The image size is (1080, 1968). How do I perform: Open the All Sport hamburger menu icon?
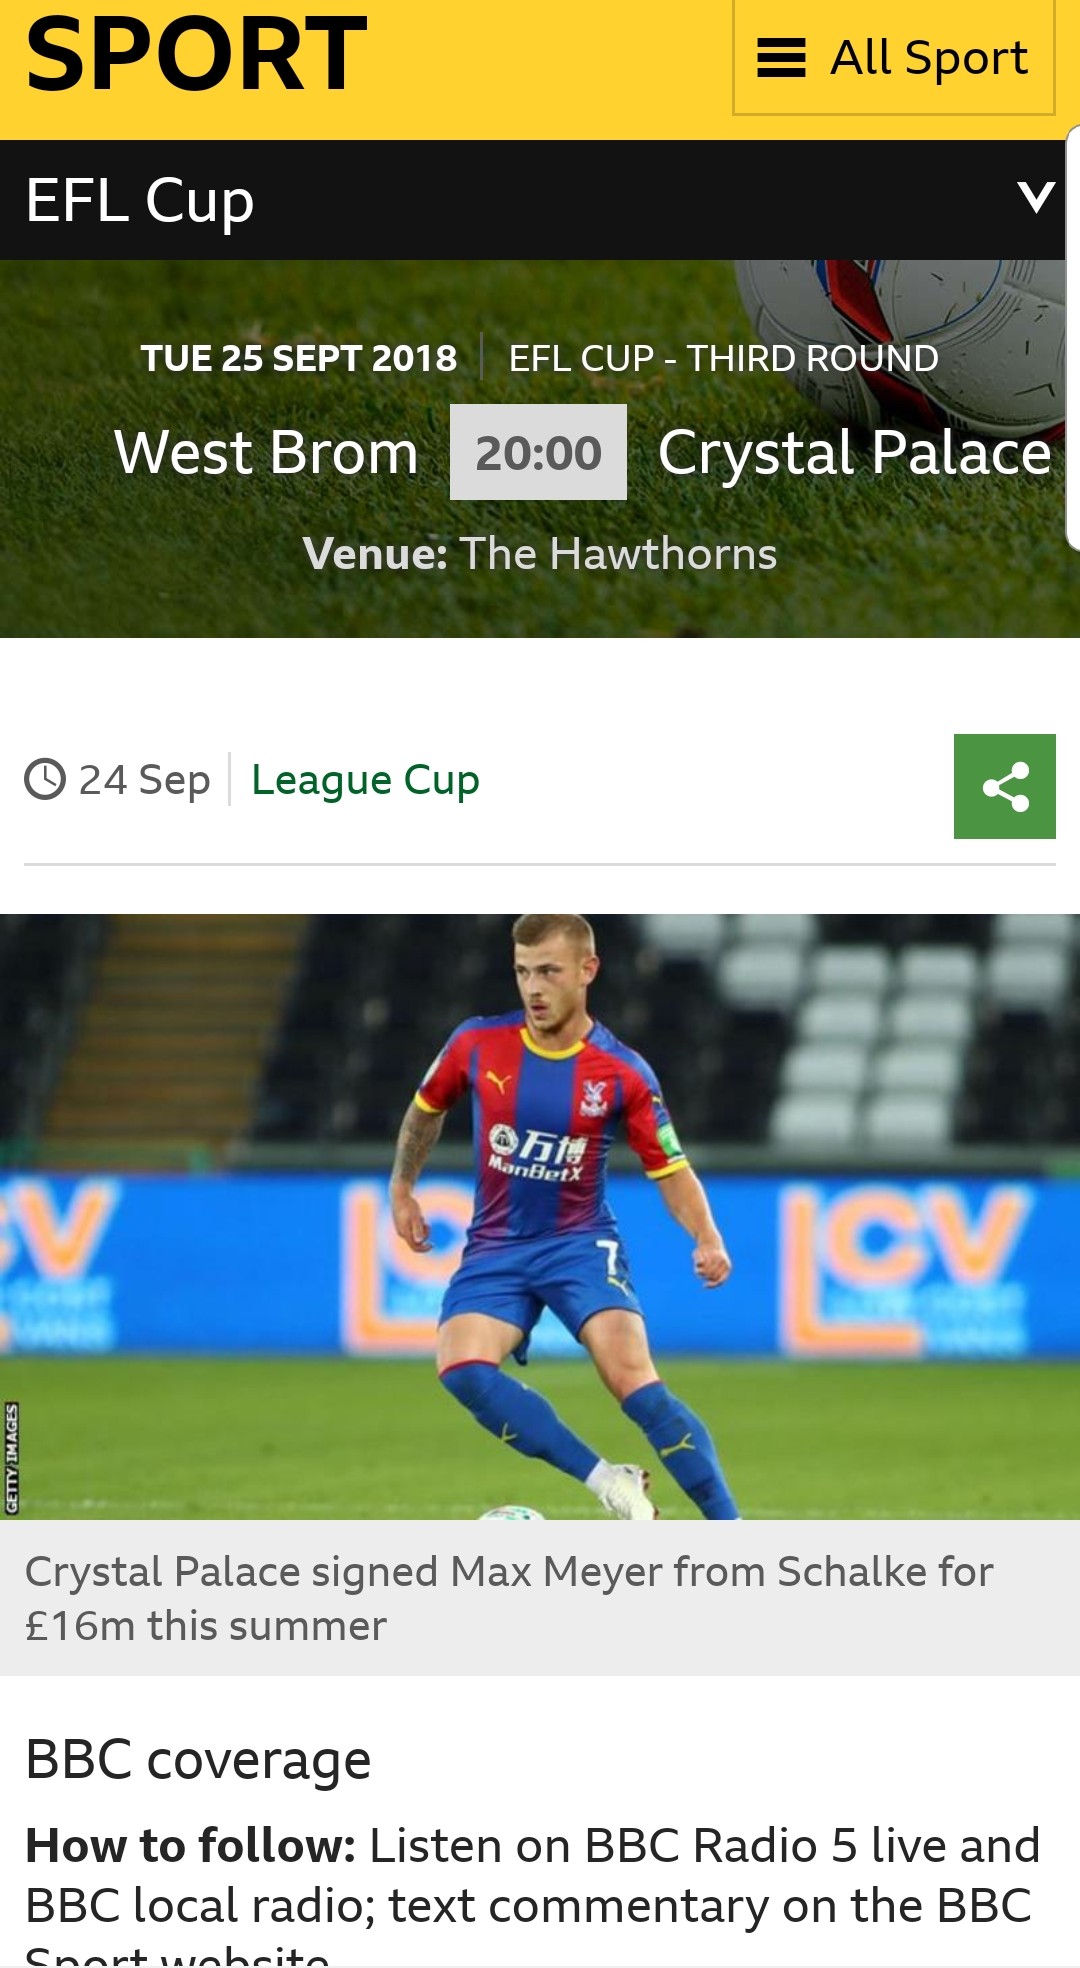pos(781,58)
